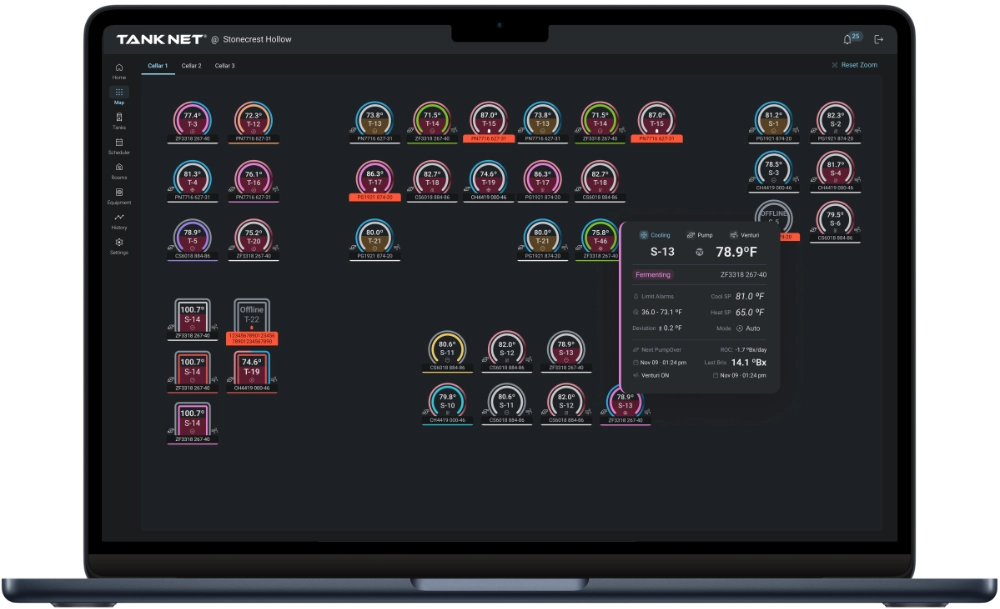The image size is (1000, 609).
Task: Expand the Limit Alarms section
Action: click(x=658, y=296)
